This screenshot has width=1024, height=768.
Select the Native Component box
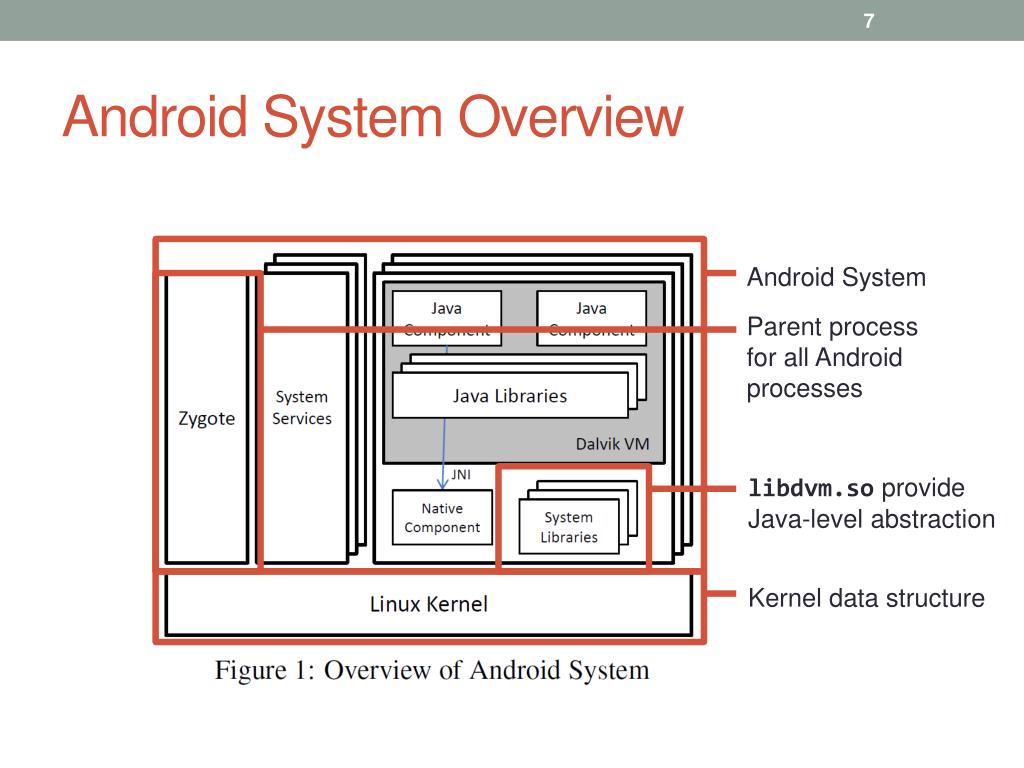point(442,517)
